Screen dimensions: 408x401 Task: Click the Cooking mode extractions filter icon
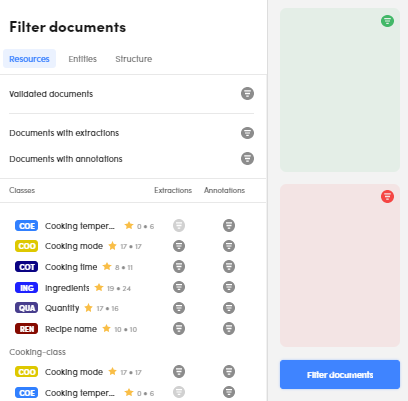click(179, 246)
